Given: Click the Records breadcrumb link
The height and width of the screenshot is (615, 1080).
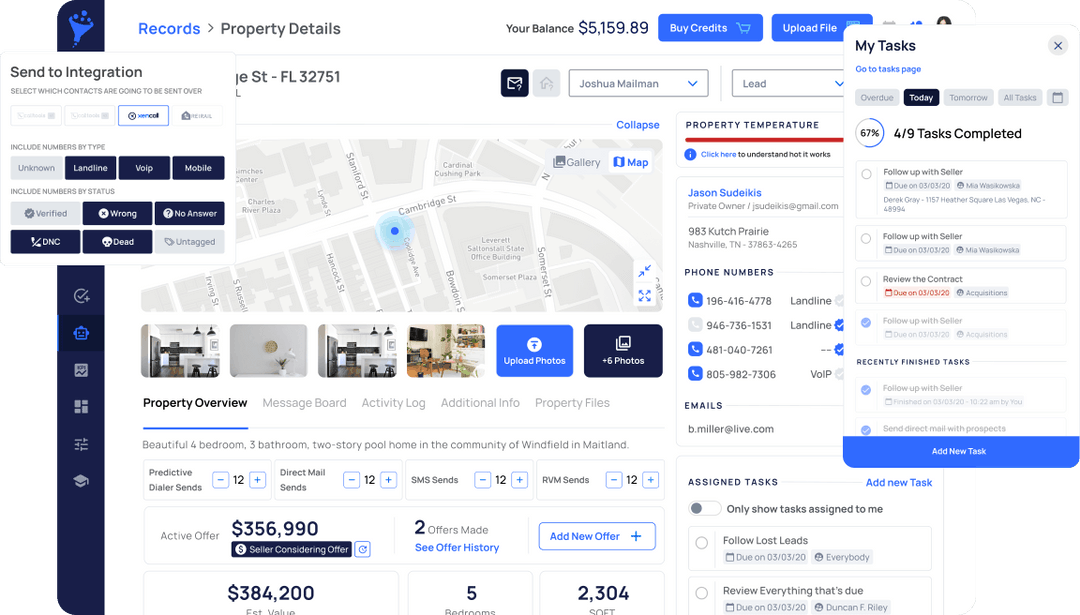Looking at the screenshot, I should tap(169, 28).
